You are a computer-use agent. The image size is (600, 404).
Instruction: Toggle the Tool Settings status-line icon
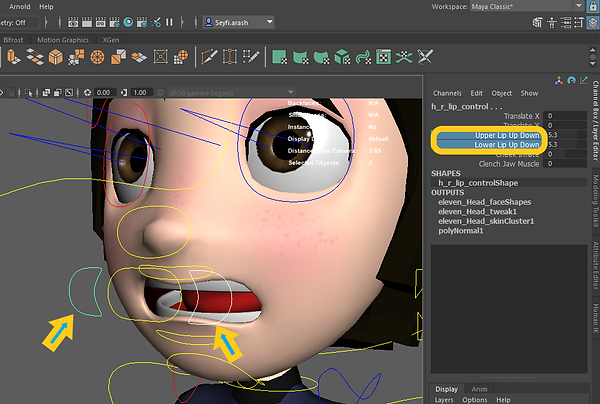pos(579,23)
